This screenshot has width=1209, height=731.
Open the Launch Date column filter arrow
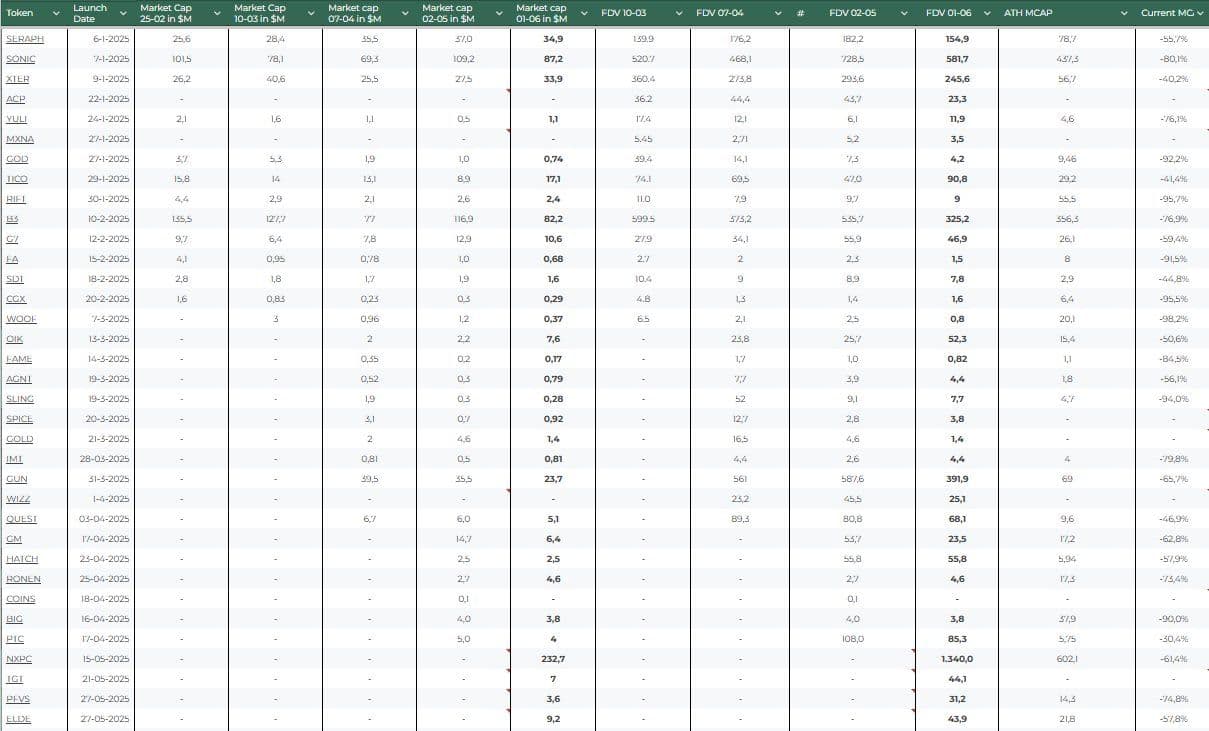[x=123, y=13]
